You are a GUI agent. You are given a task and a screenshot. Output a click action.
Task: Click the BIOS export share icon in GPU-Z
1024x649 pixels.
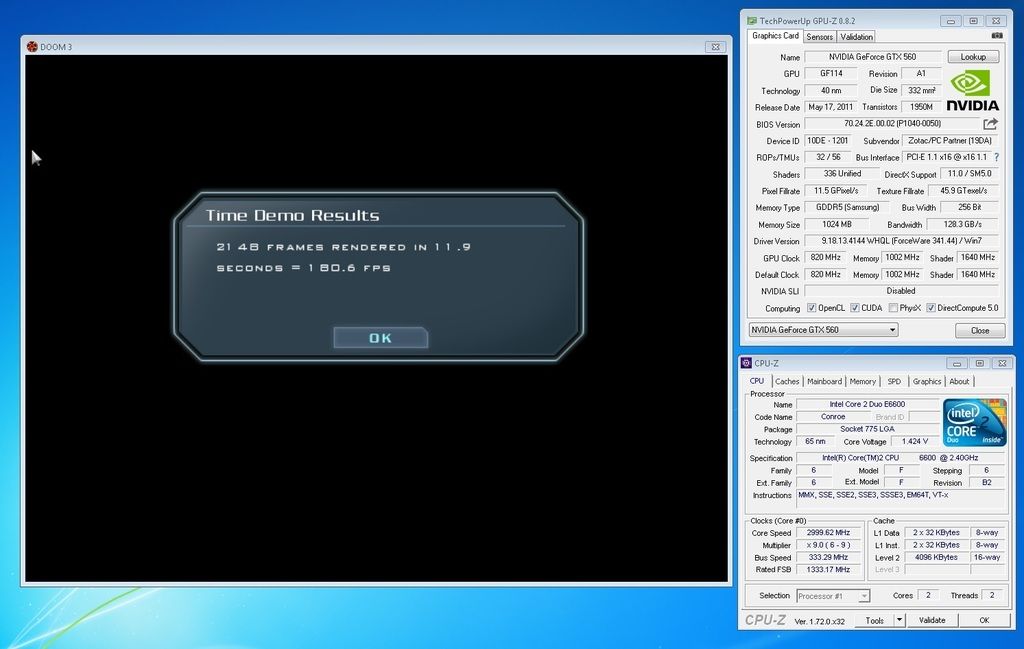click(991, 123)
